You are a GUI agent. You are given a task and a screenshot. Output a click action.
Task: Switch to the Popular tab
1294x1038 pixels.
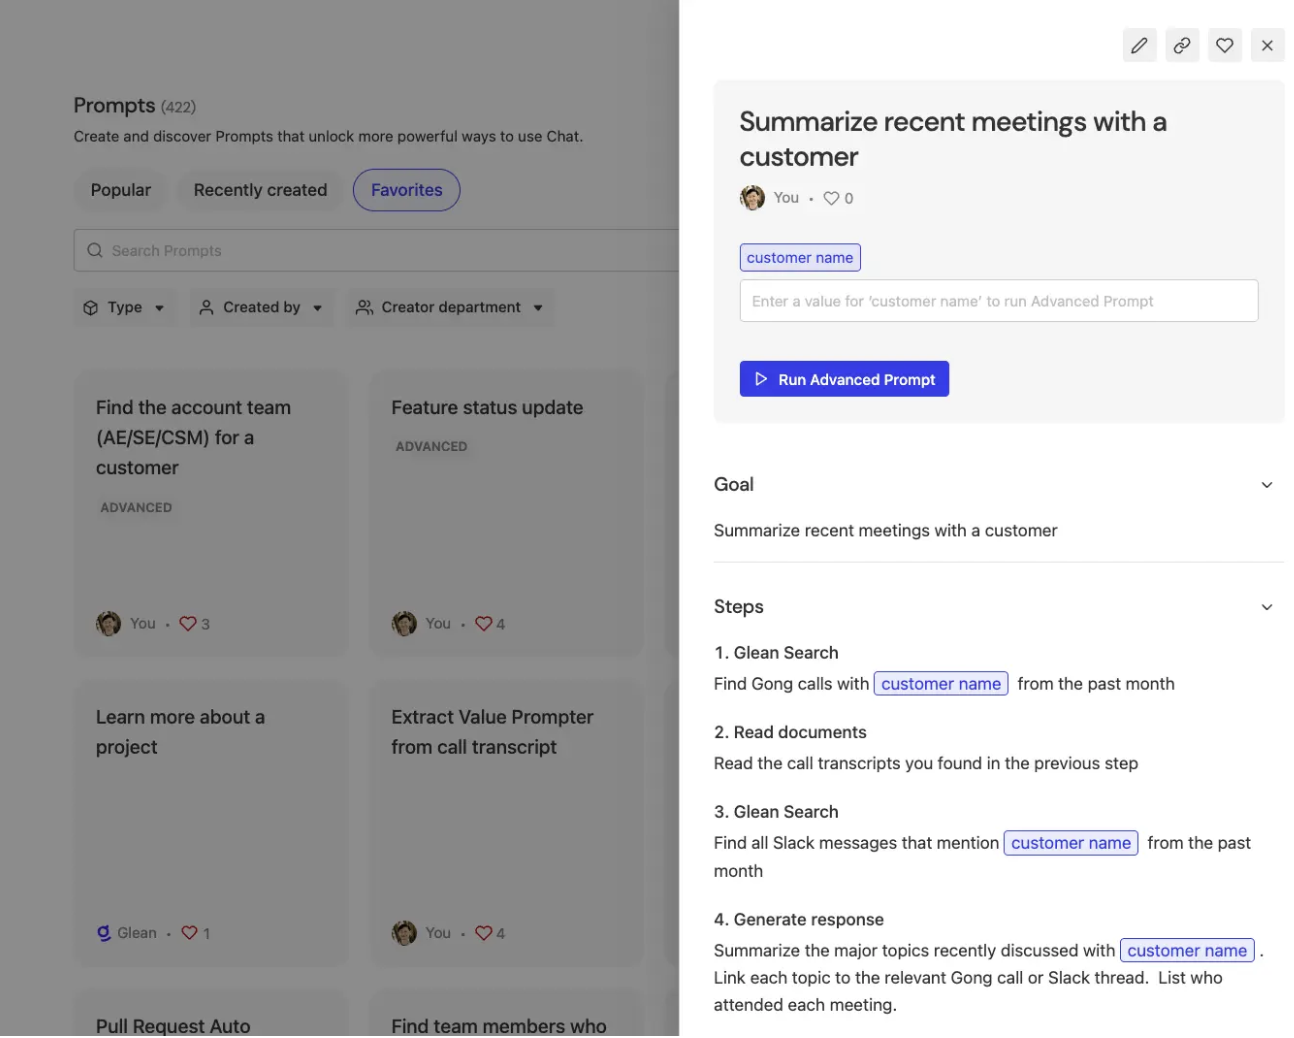coord(121,190)
